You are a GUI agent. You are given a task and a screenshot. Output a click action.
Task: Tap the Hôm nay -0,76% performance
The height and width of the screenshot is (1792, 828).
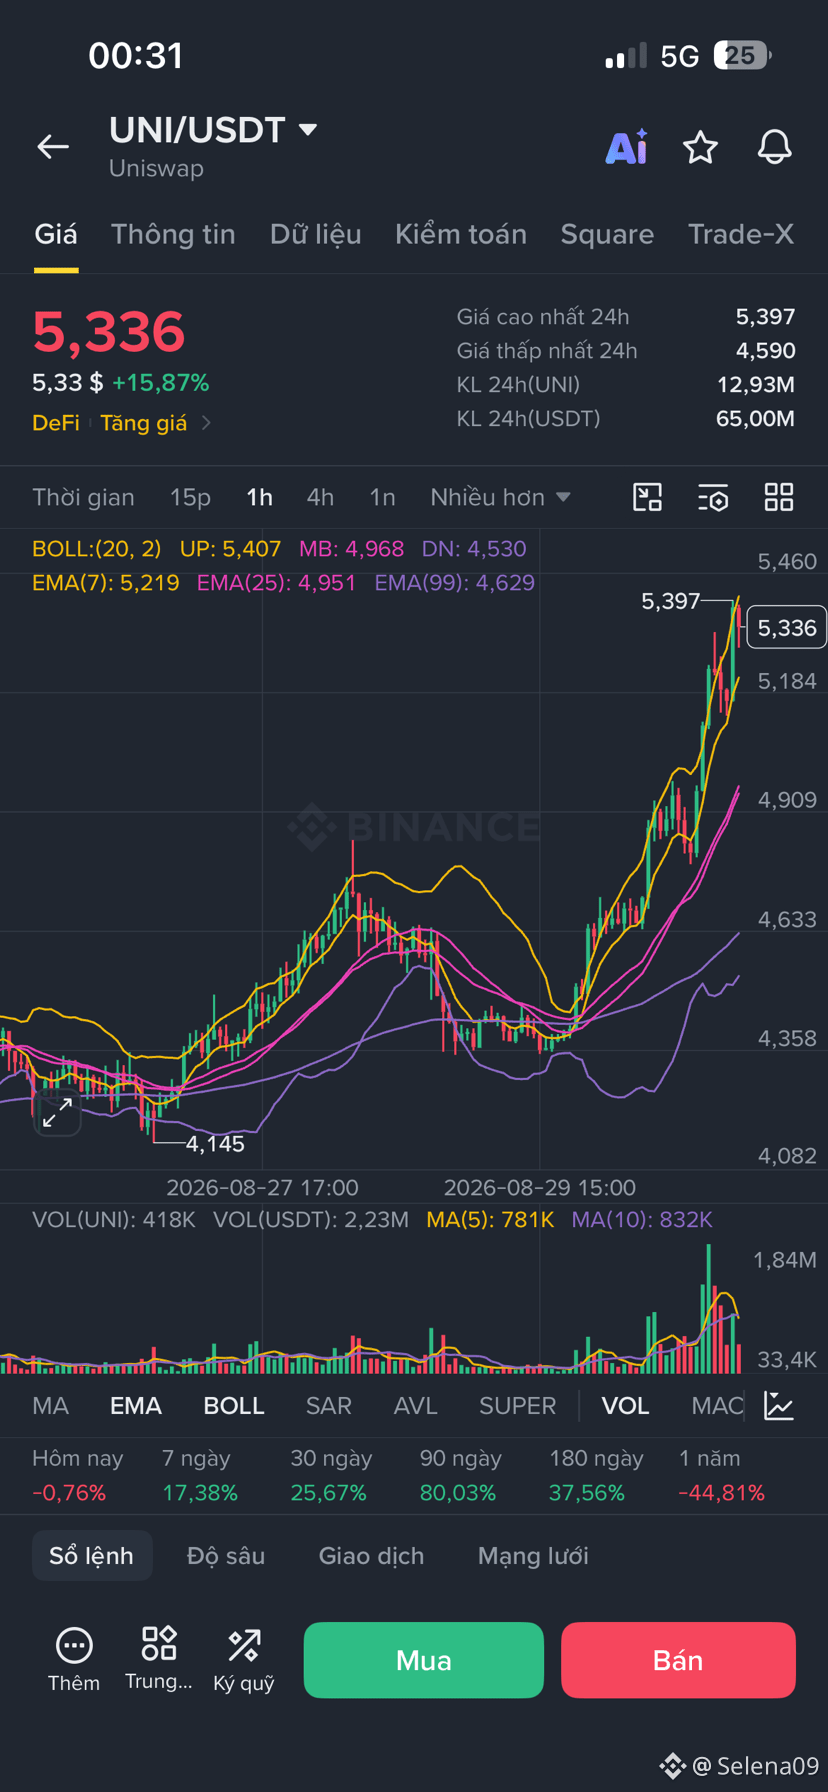pos(77,1475)
